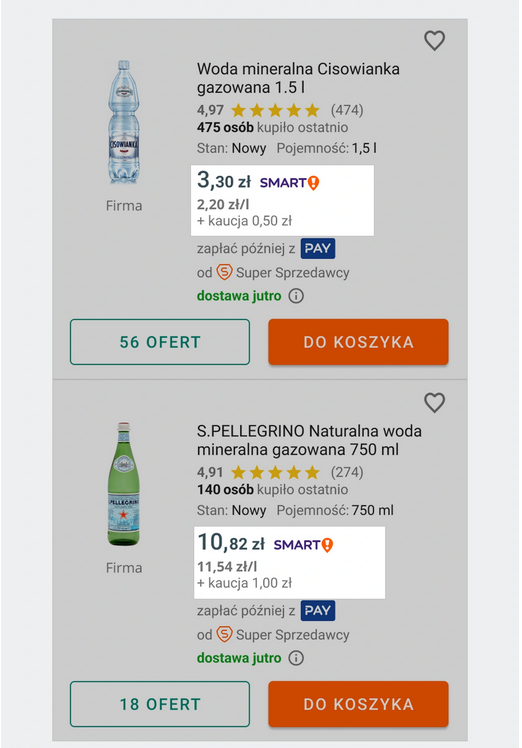This screenshot has height=748, width=522.
Task: Click Super Sprzedawcy badge on Cisowianka listing
Action: [282, 272]
